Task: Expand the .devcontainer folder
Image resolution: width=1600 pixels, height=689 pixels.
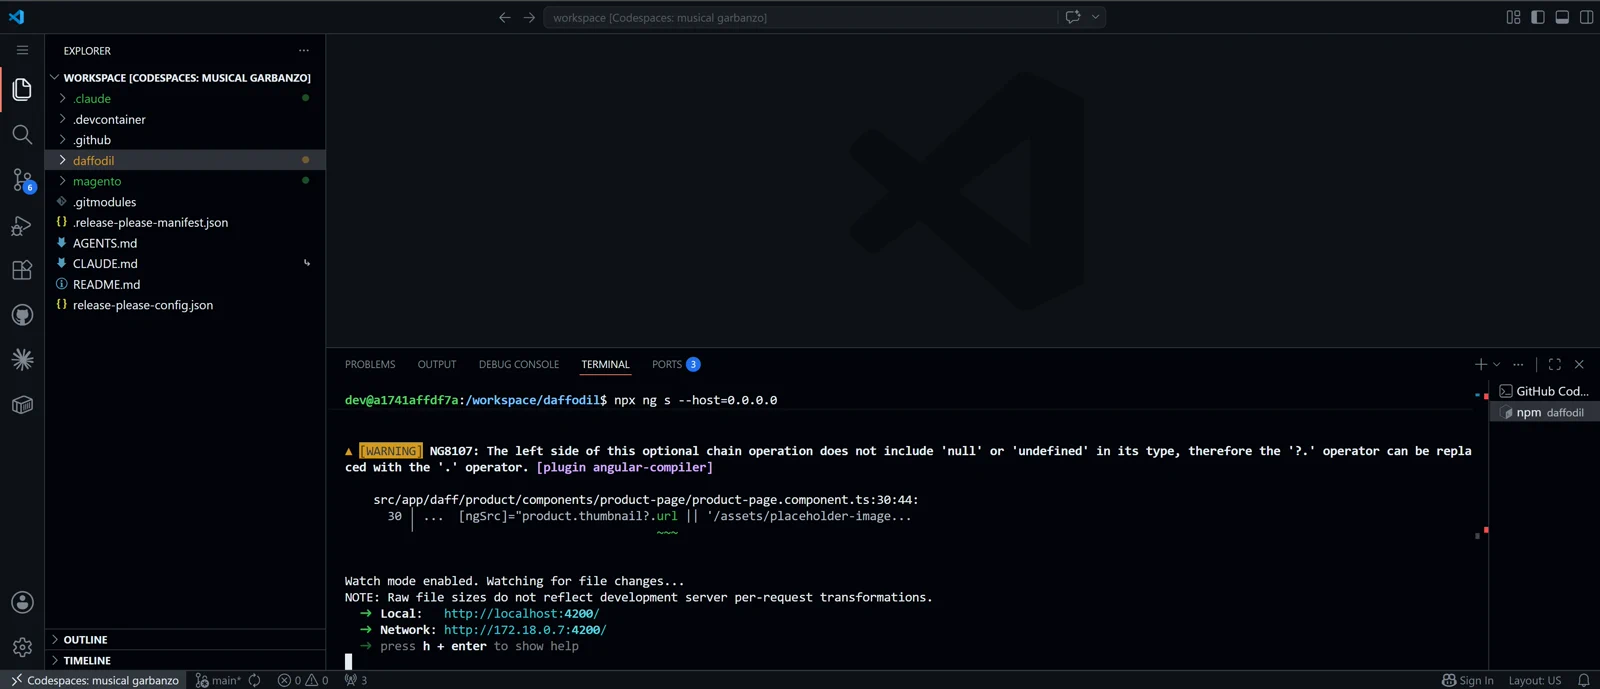Action: (185, 119)
